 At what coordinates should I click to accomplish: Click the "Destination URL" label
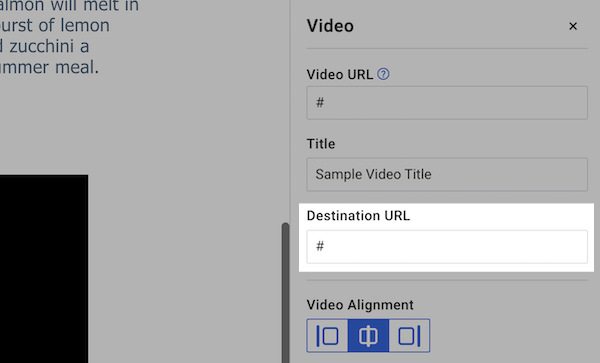[x=358, y=216]
